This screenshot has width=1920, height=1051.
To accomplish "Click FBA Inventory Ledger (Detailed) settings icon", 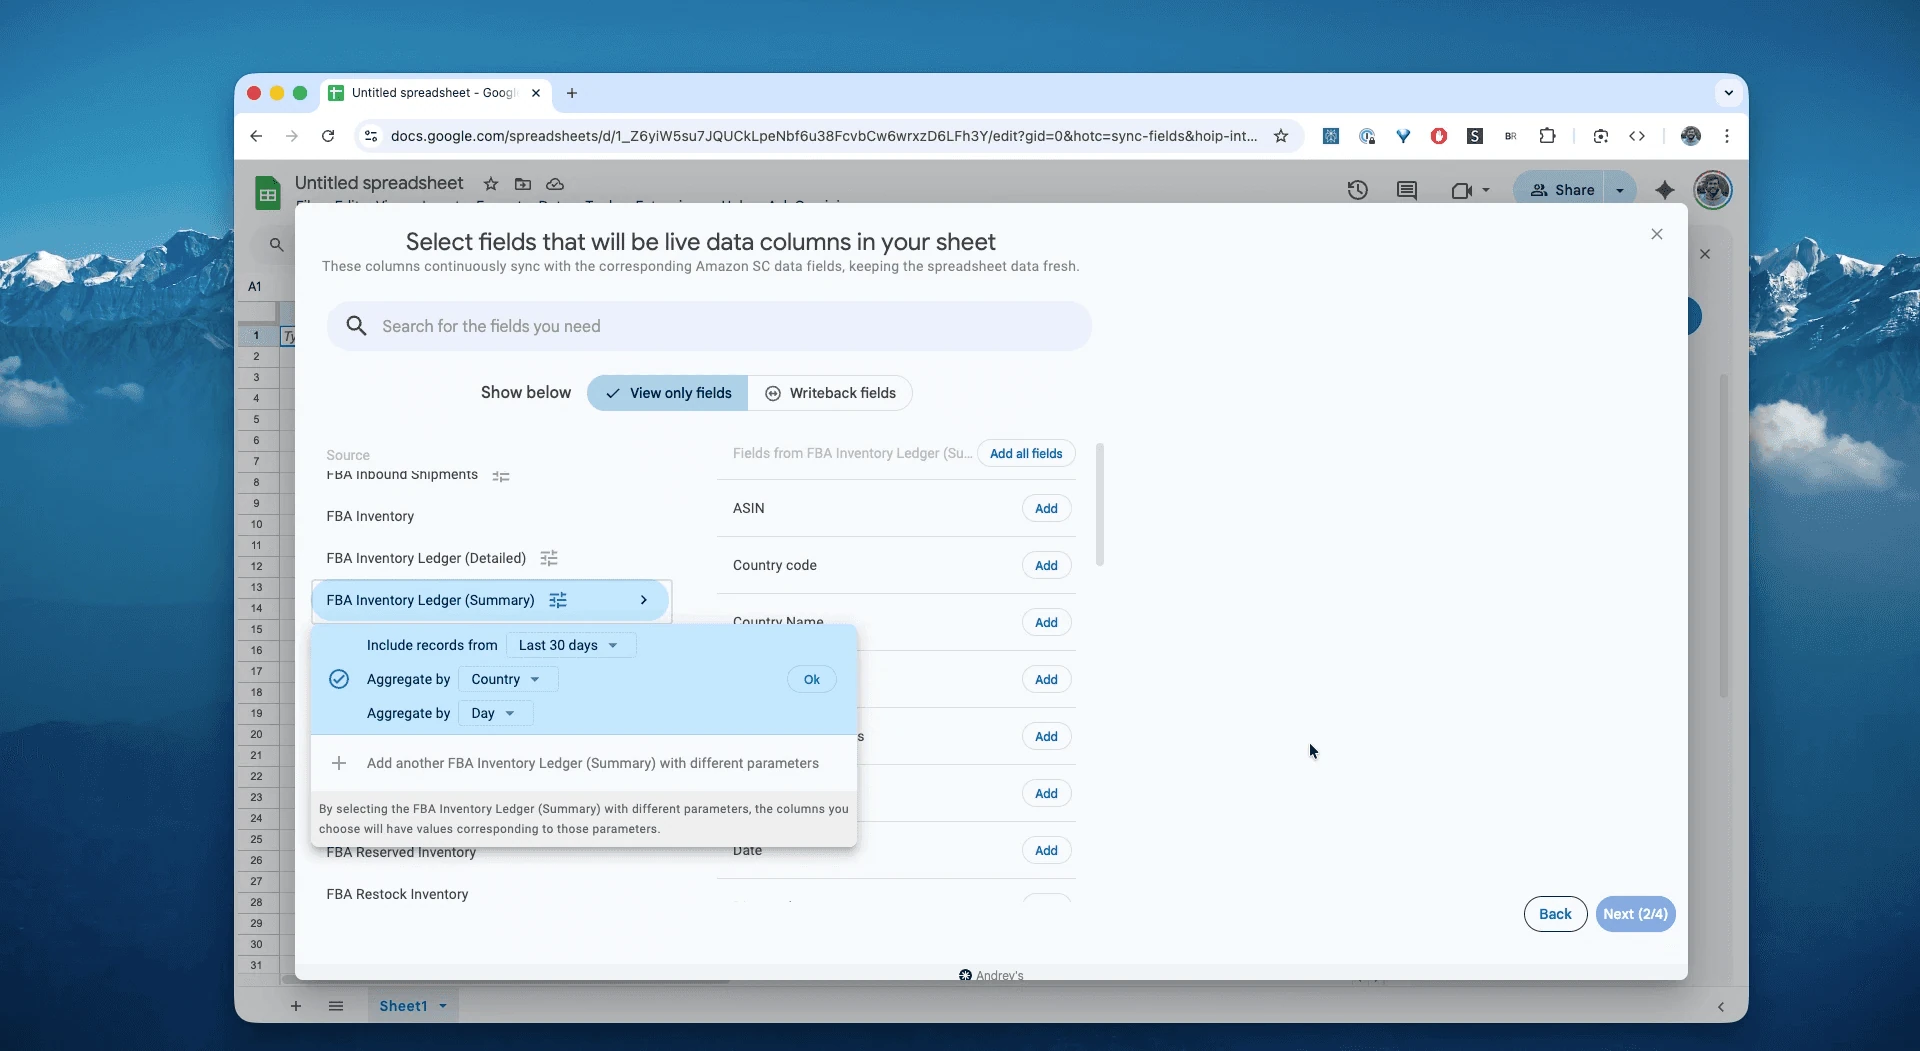I will [x=549, y=558].
